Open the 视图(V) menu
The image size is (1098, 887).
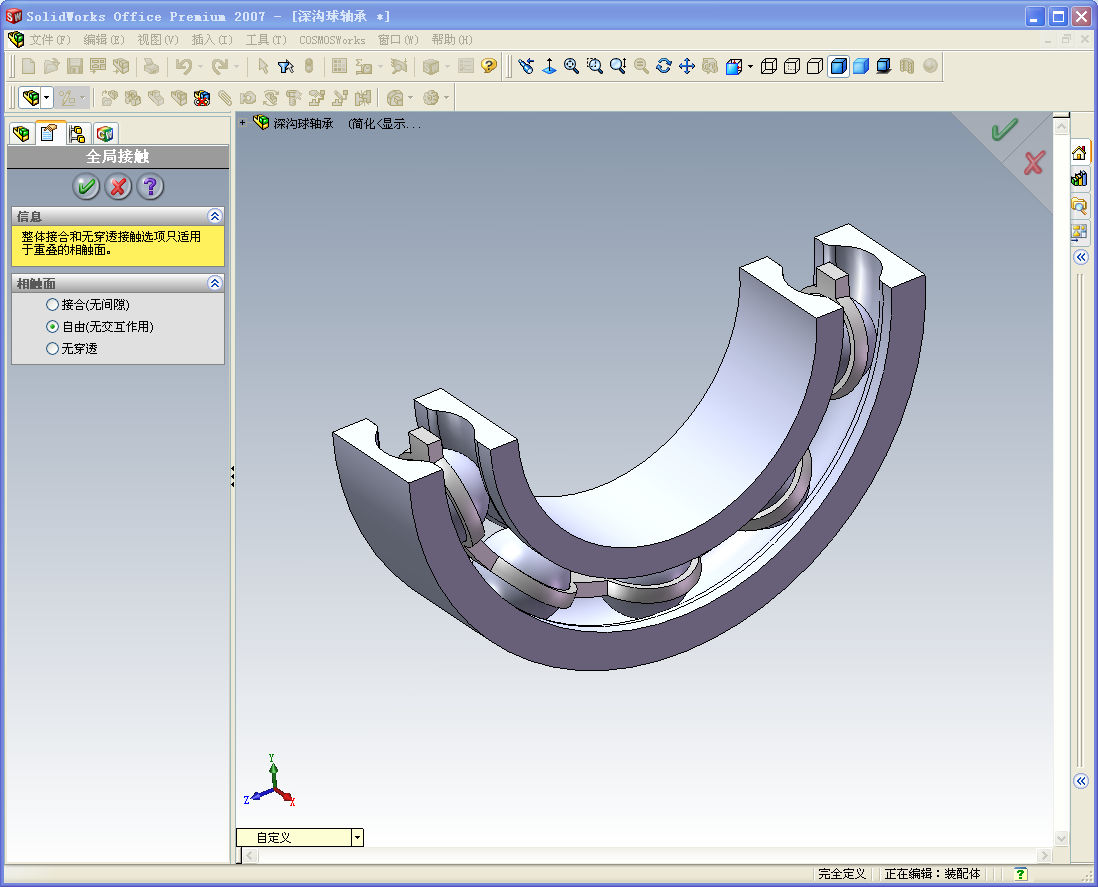pyautogui.click(x=158, y=40)
